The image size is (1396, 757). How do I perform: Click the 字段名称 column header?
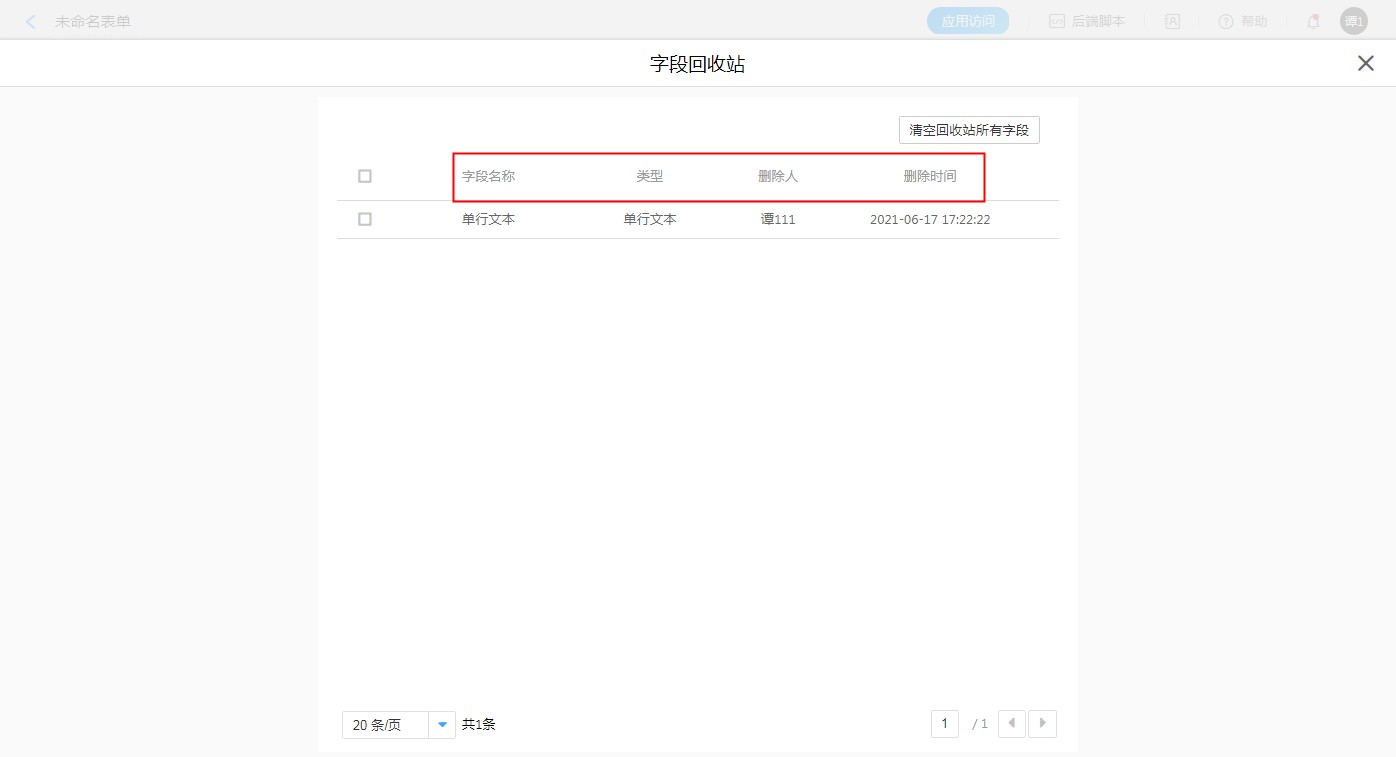(488, 176)
